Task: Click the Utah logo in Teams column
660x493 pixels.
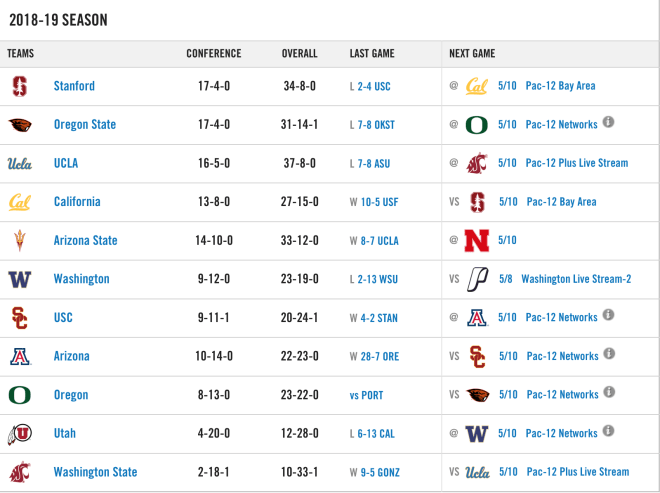Action: [x=20, y=434]
